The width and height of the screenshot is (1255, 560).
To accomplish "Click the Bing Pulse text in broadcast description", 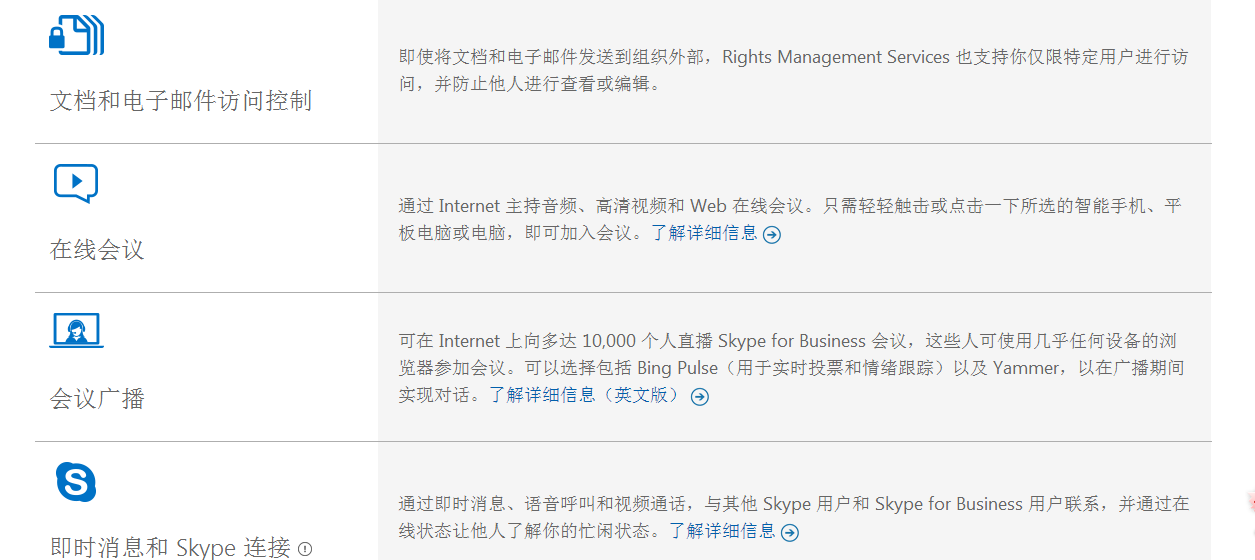I will pos(677,368).
